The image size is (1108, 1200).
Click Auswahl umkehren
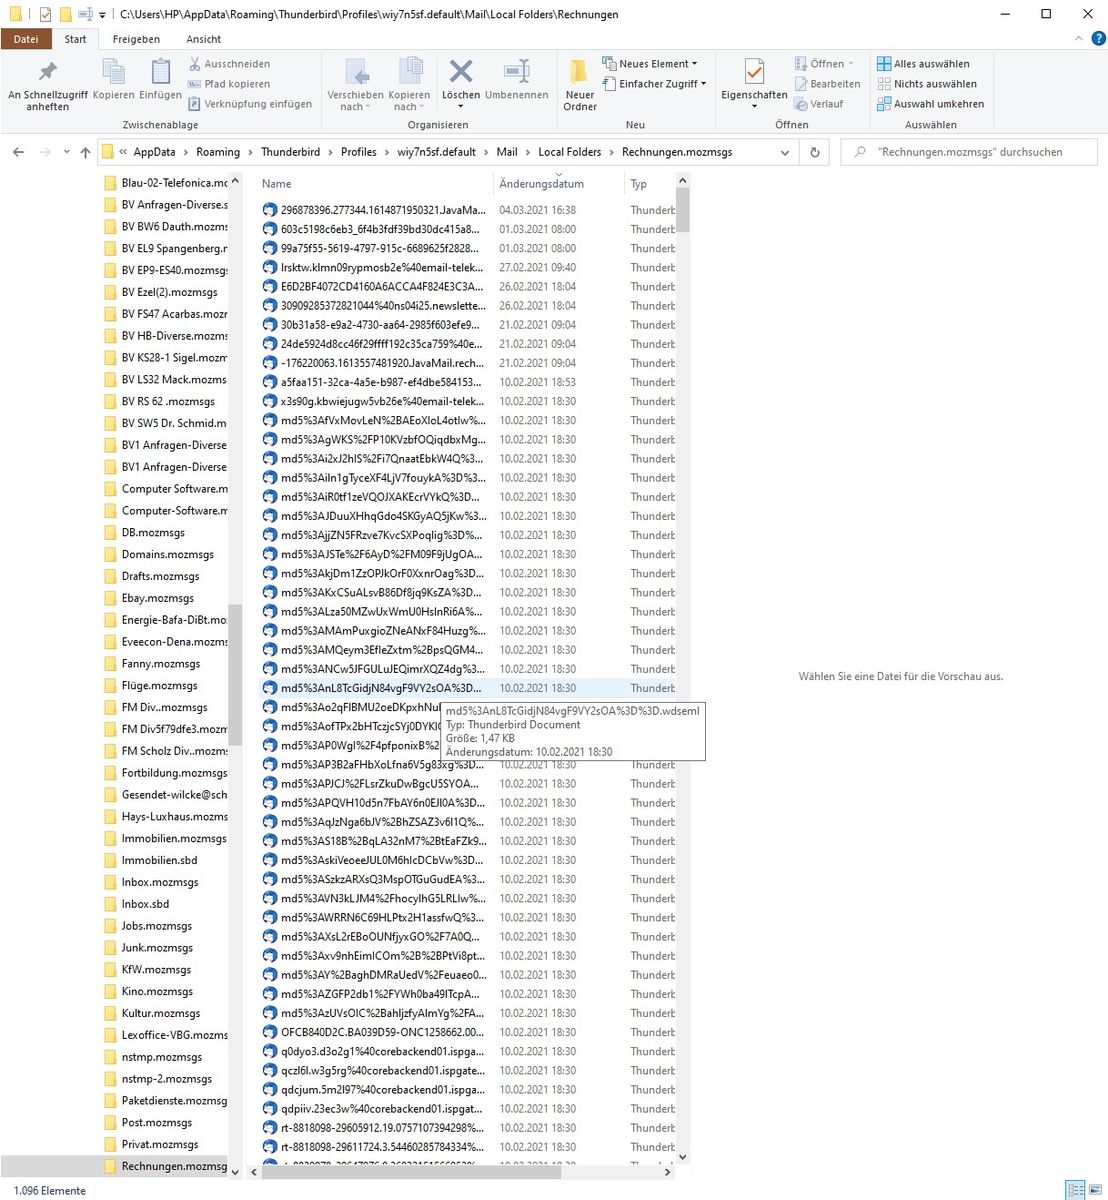(x=930, y=104)
